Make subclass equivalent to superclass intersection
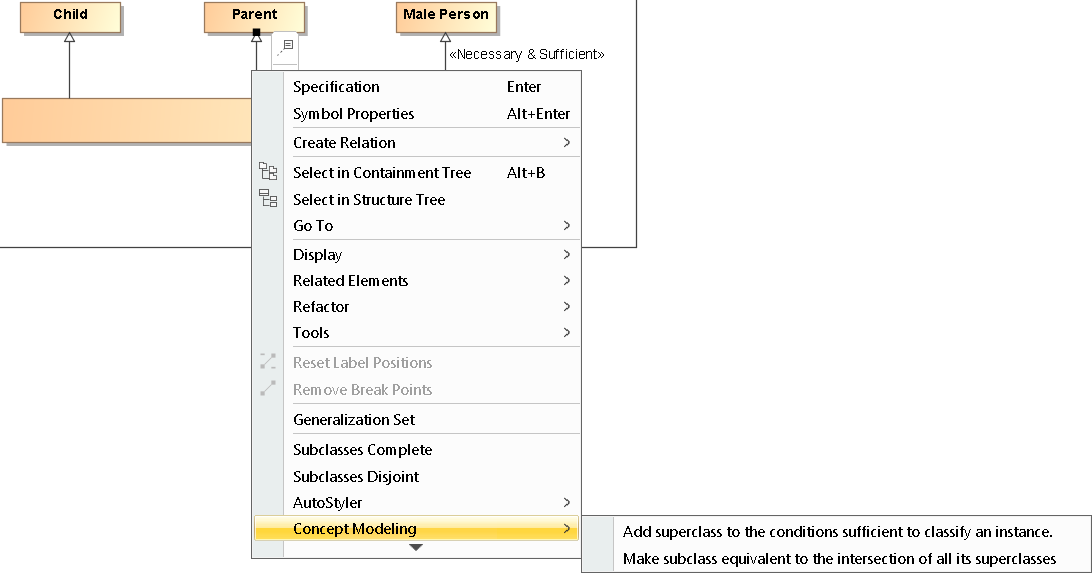The image size is (1092, 574). pos(839,559)
